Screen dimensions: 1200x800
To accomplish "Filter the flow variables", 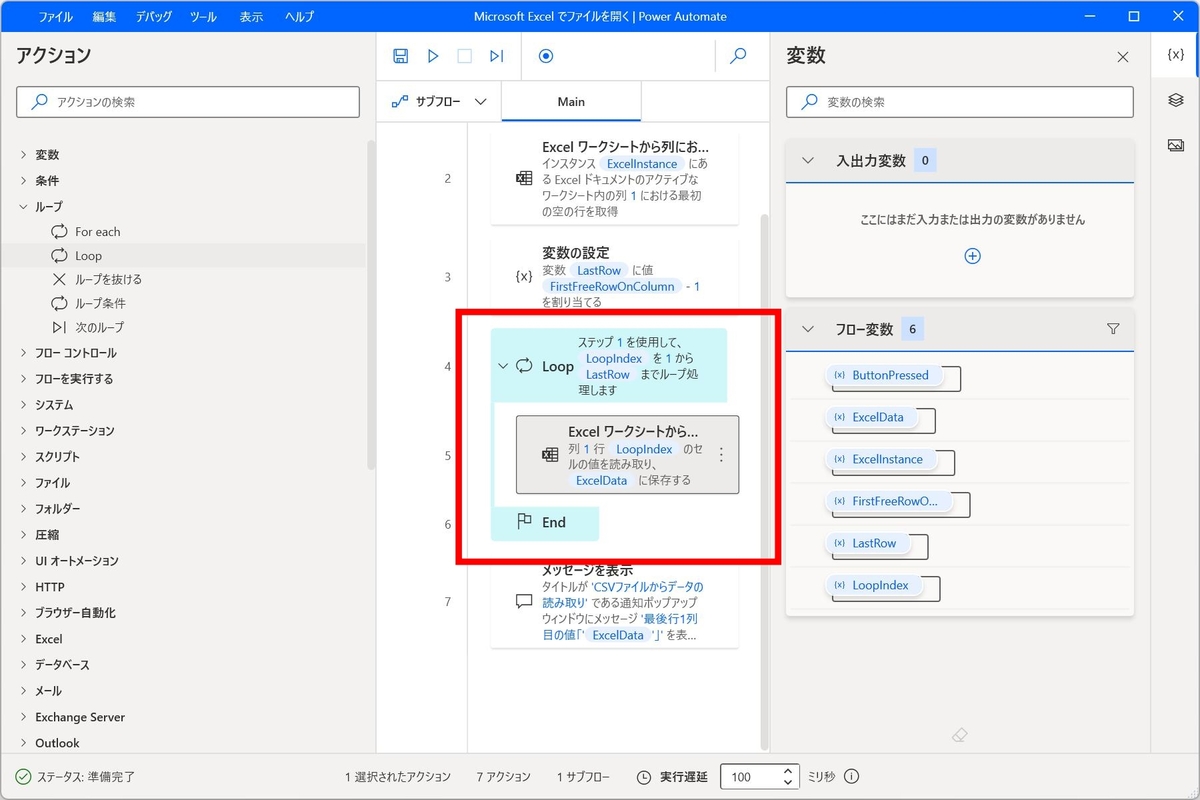I will [x=1113, y=329].
